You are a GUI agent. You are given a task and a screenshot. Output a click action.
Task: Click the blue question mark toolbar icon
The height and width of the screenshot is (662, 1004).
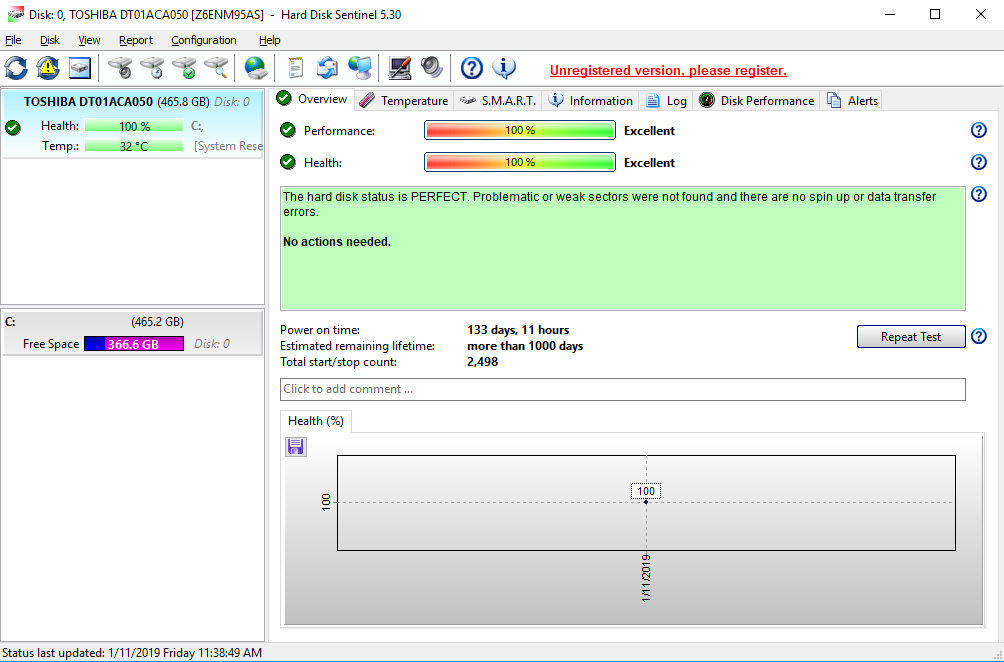point(472,68)
